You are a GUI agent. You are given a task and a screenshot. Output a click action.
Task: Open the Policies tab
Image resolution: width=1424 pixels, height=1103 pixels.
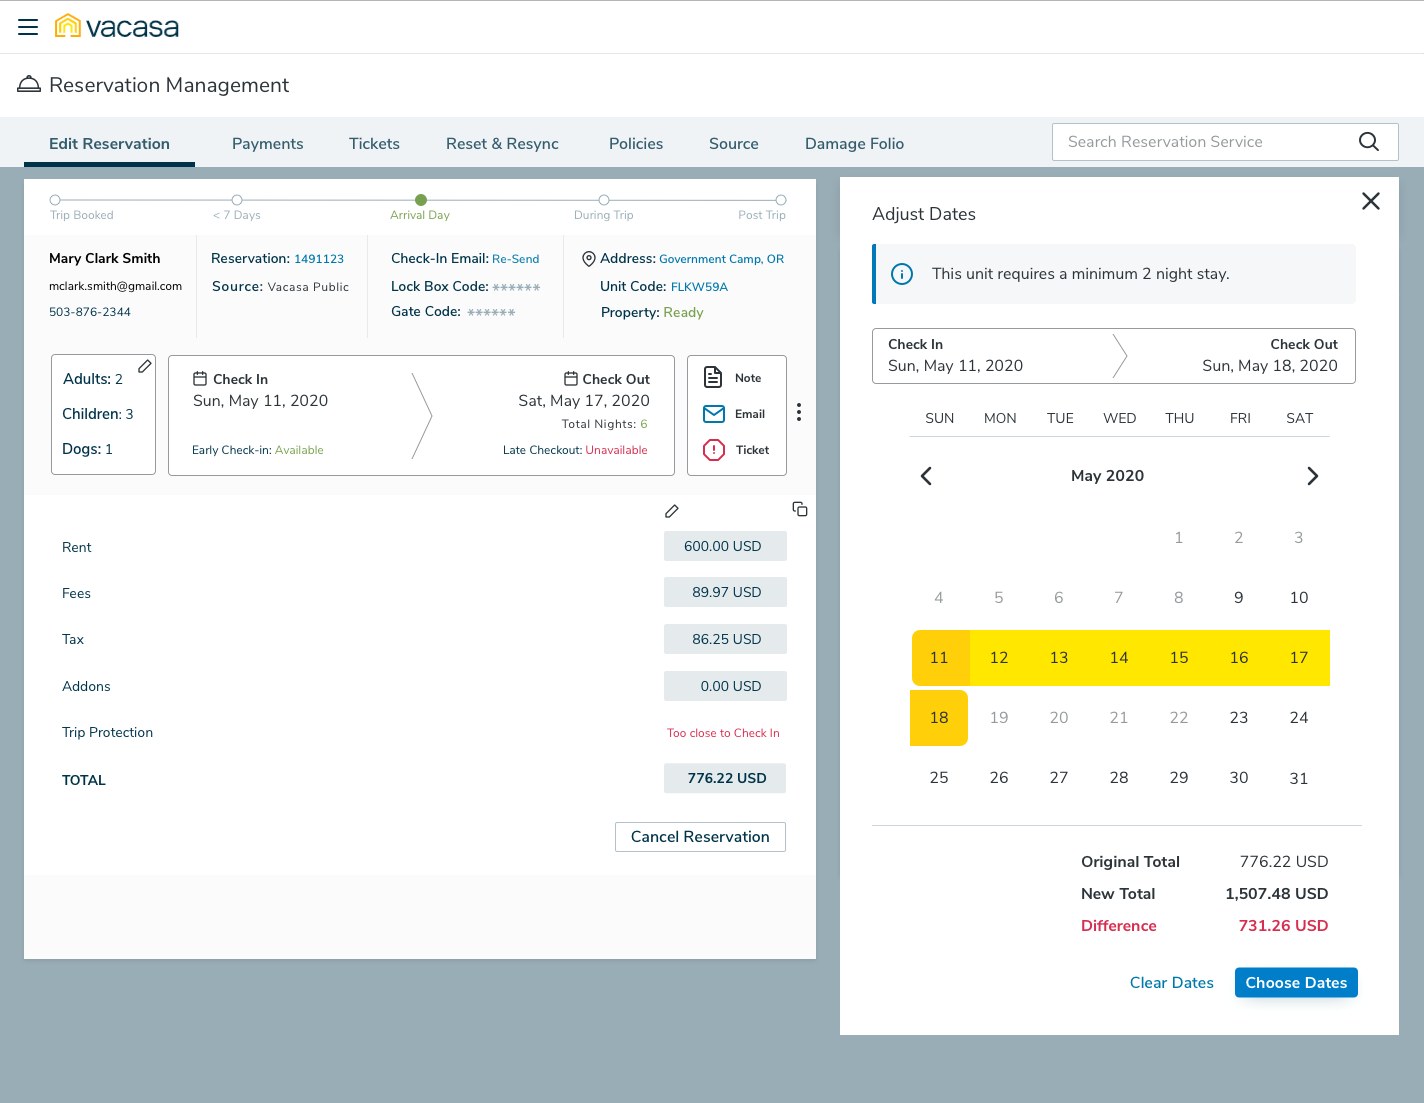[x=636, y=143]
